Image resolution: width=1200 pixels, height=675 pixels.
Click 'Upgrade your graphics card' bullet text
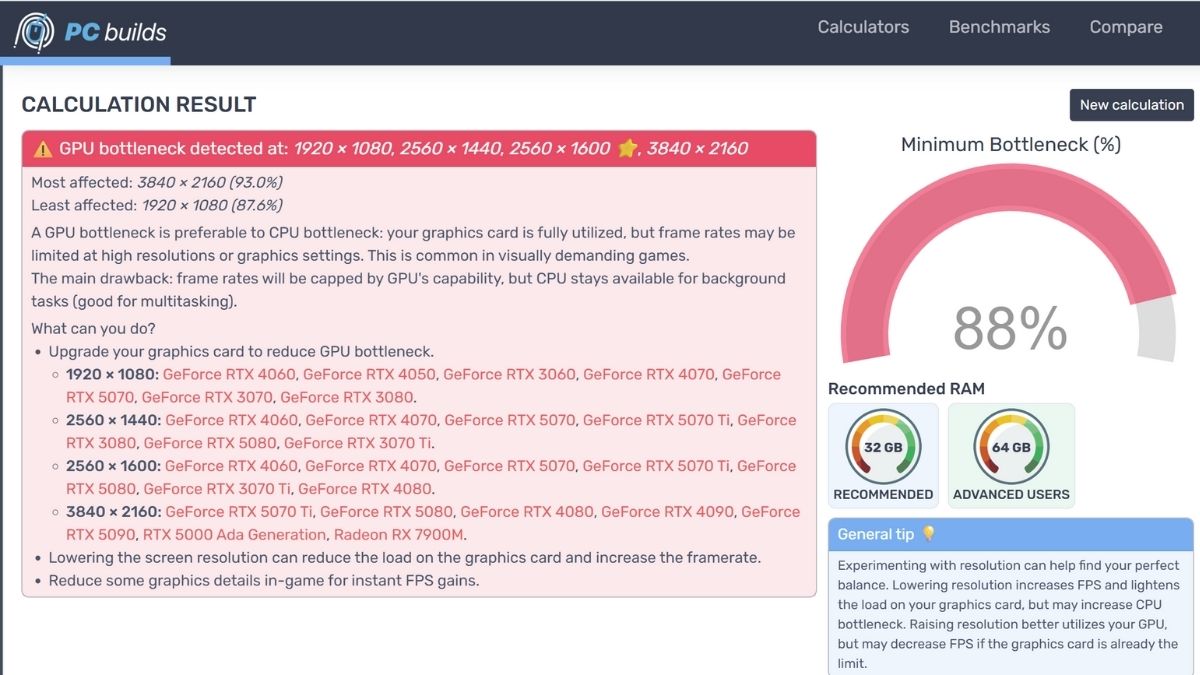(x=241, y=352)
